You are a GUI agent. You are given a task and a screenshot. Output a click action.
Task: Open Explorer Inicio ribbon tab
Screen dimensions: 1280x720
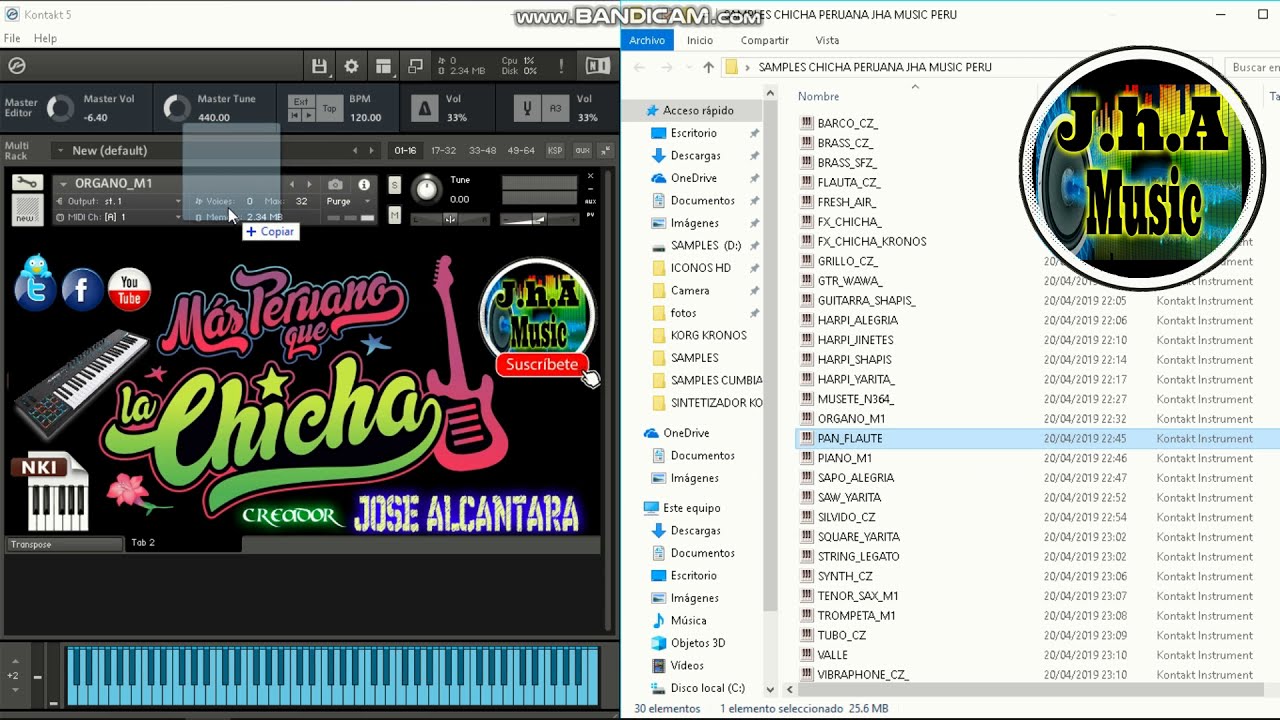tap(700, 40)
